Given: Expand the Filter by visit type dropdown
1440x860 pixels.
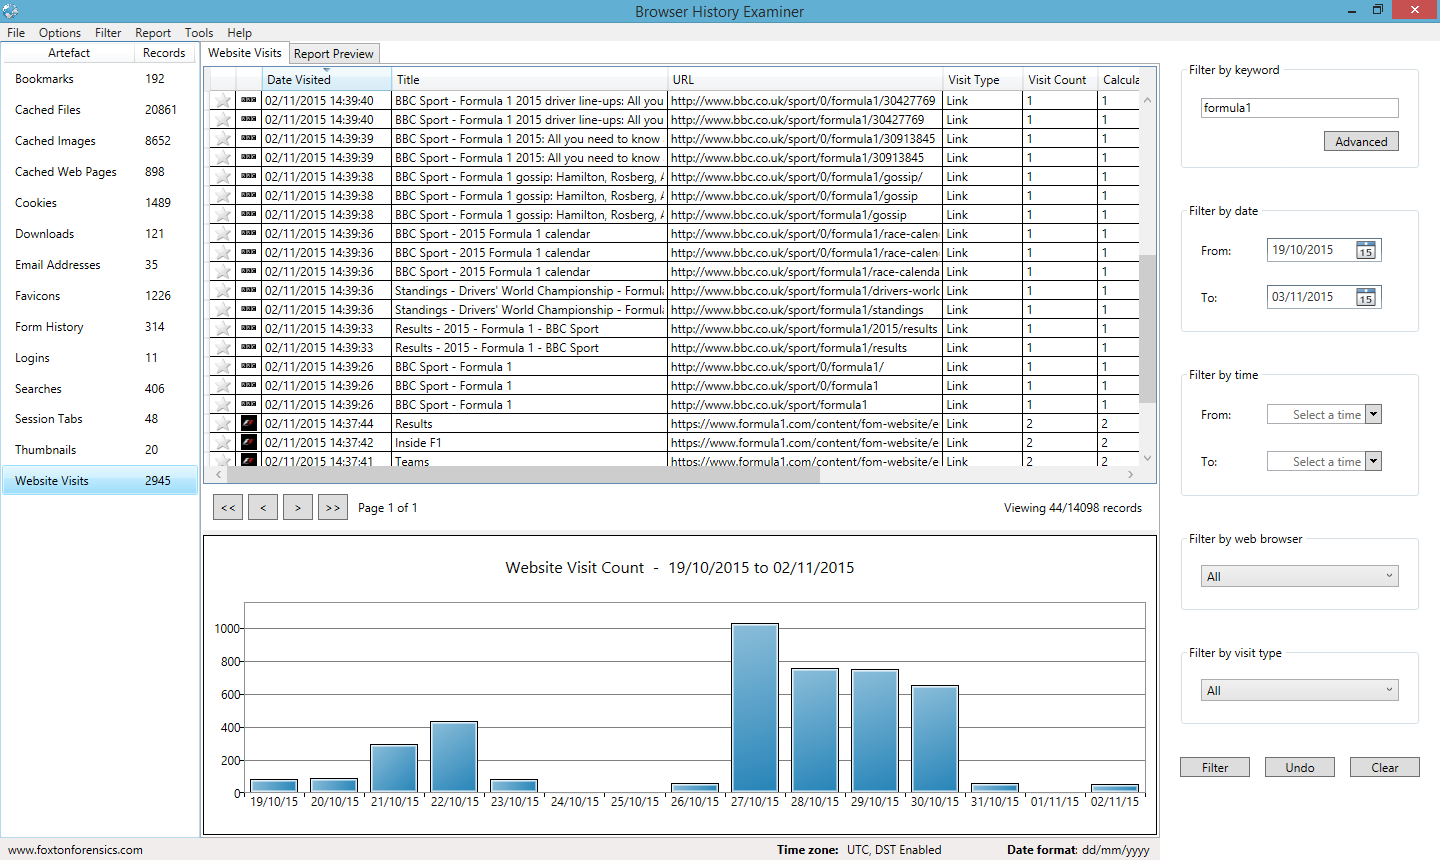Looking at the screenshot, I should point(1299,690).
